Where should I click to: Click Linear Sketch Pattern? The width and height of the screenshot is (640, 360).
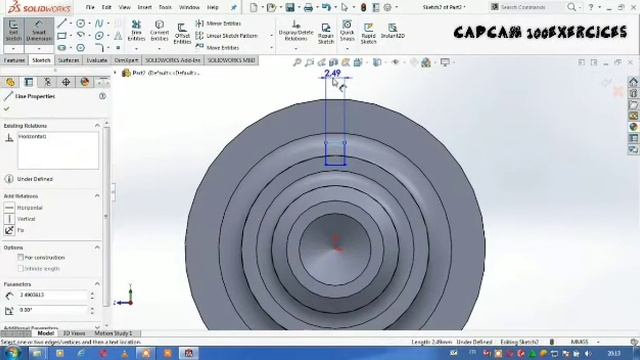coord(227,36)
